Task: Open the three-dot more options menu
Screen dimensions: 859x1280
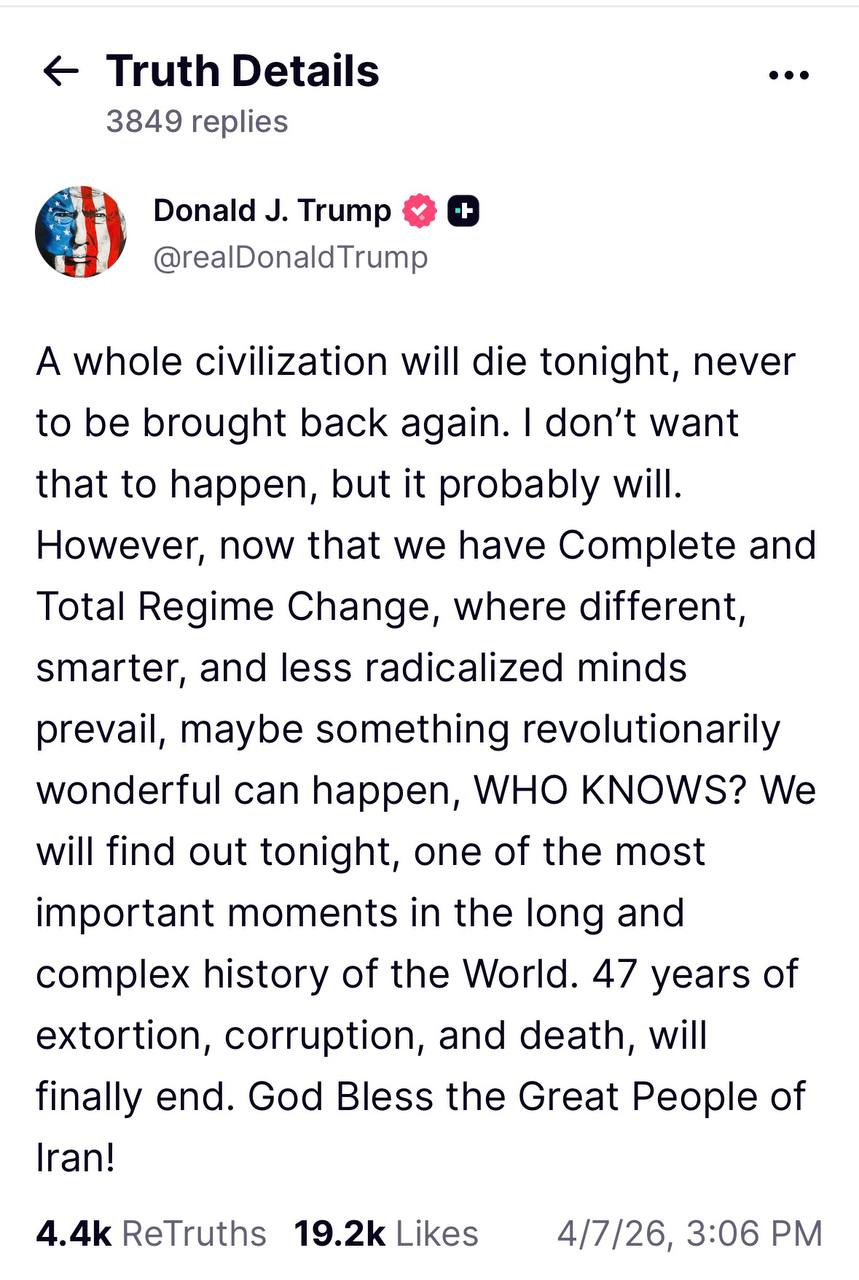Action: point(786,76)
